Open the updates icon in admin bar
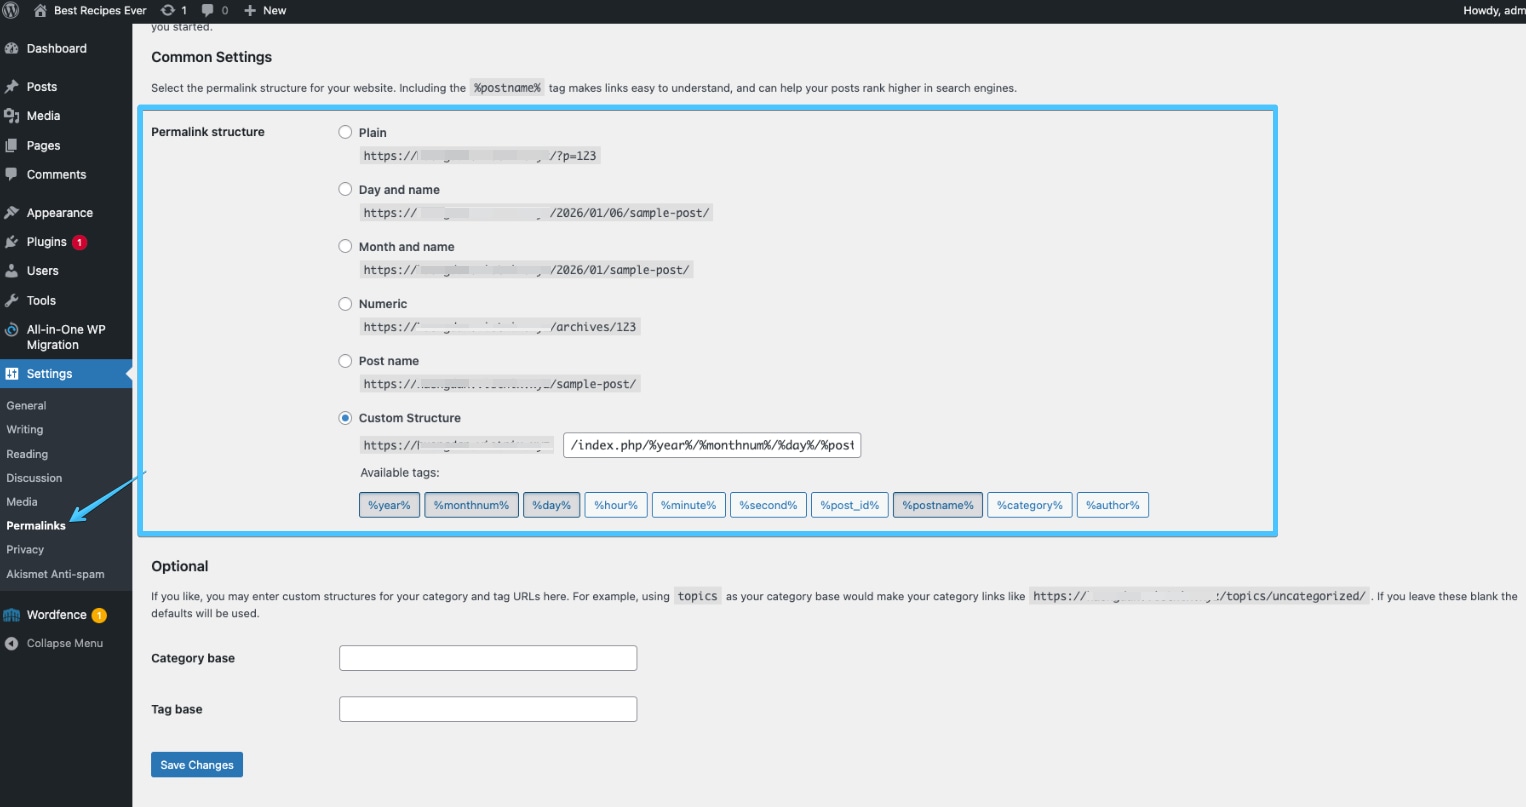 [x=174, y=10]
